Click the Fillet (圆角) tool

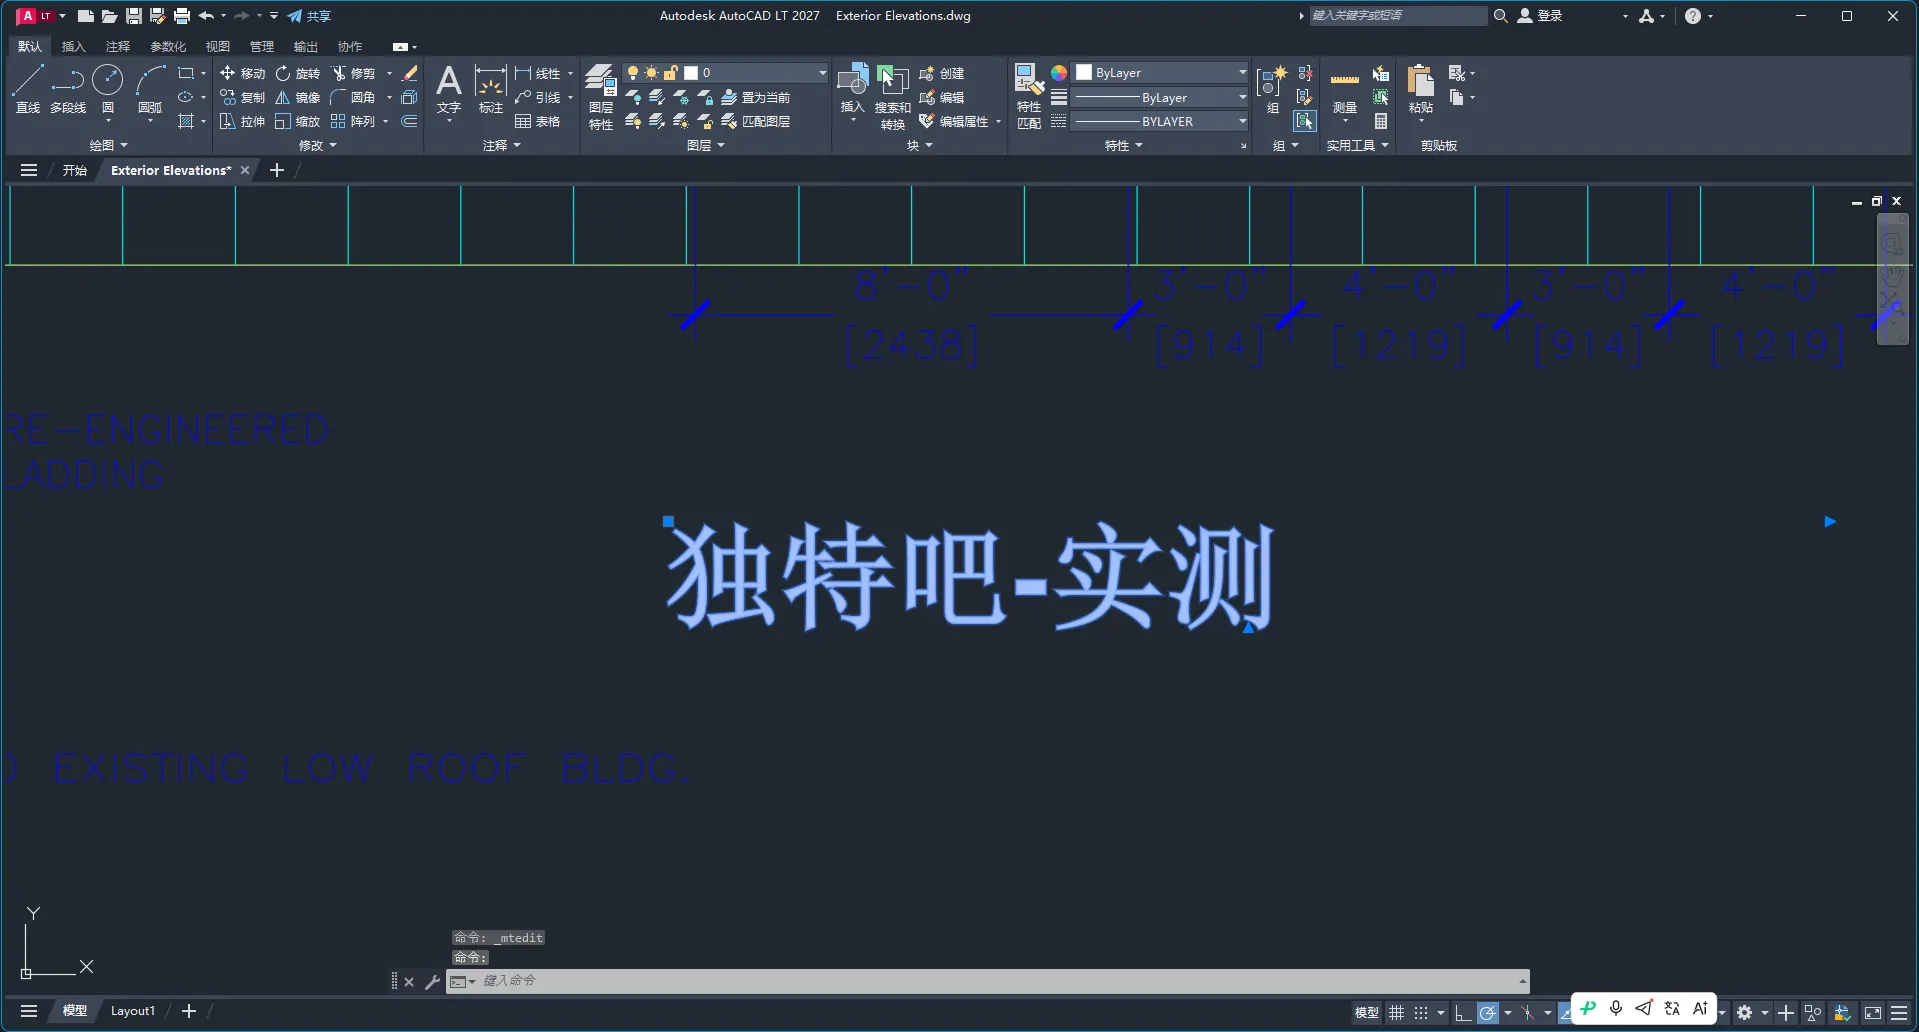pyautogui.click(x=353, y=97)
